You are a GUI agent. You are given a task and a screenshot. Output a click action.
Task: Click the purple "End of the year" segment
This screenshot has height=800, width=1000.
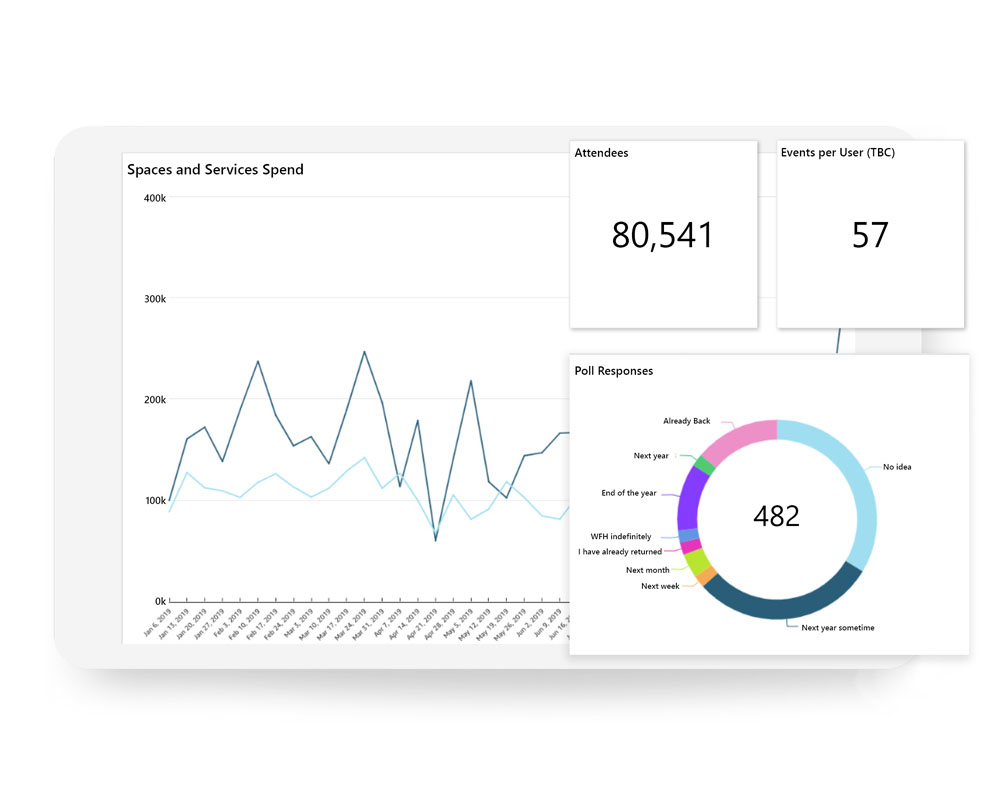pos(689,498)
